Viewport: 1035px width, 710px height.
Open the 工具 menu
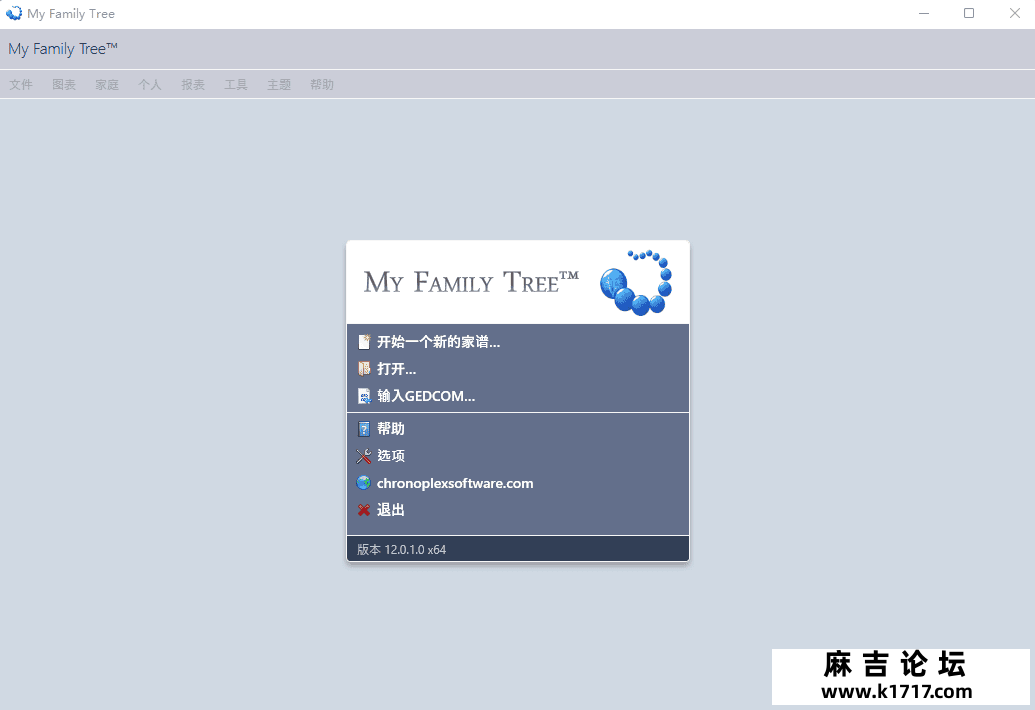236,84
